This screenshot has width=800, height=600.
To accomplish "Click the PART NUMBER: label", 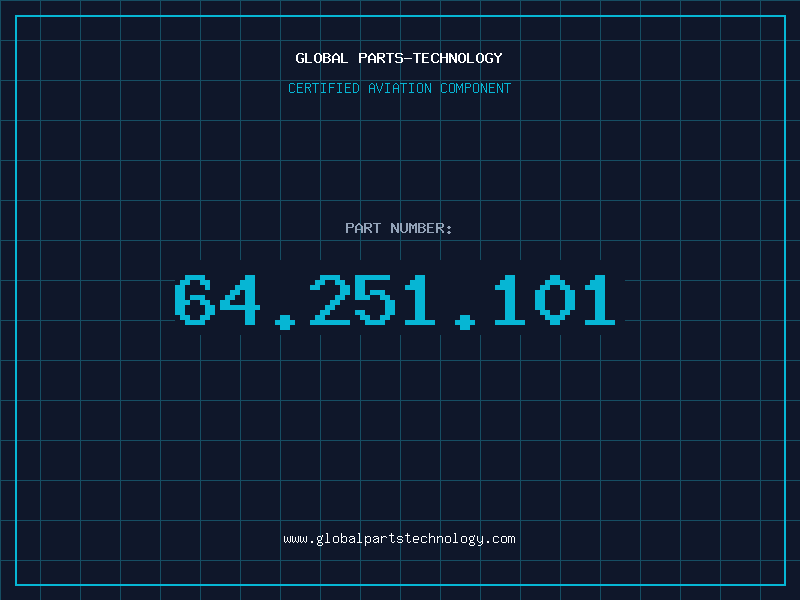I will coord(398,228).
